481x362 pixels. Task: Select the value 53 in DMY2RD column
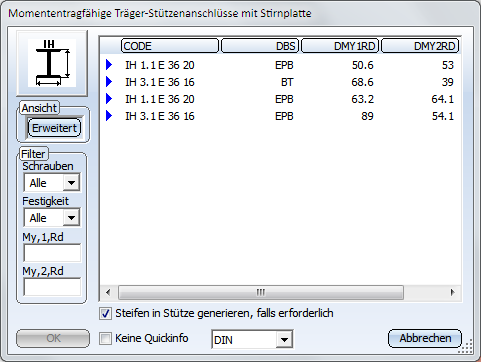pos(448,65)
